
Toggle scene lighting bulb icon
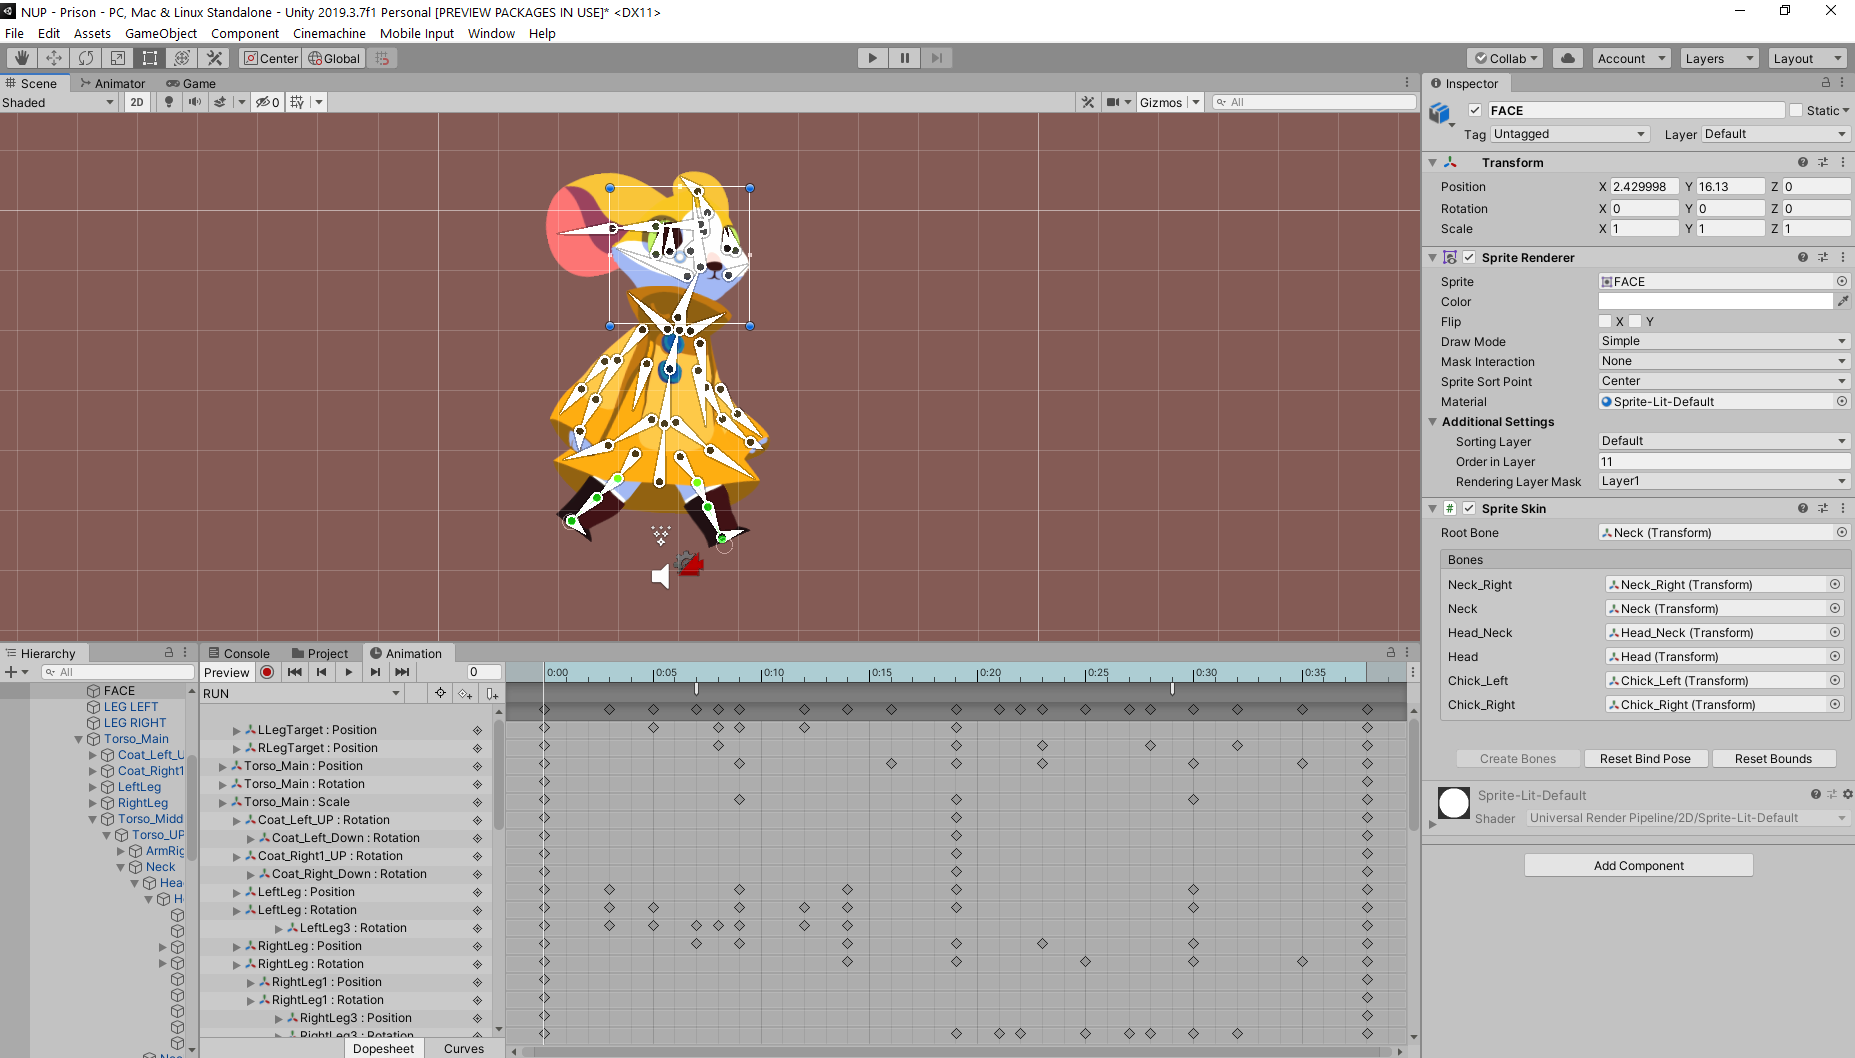[169, 102]
